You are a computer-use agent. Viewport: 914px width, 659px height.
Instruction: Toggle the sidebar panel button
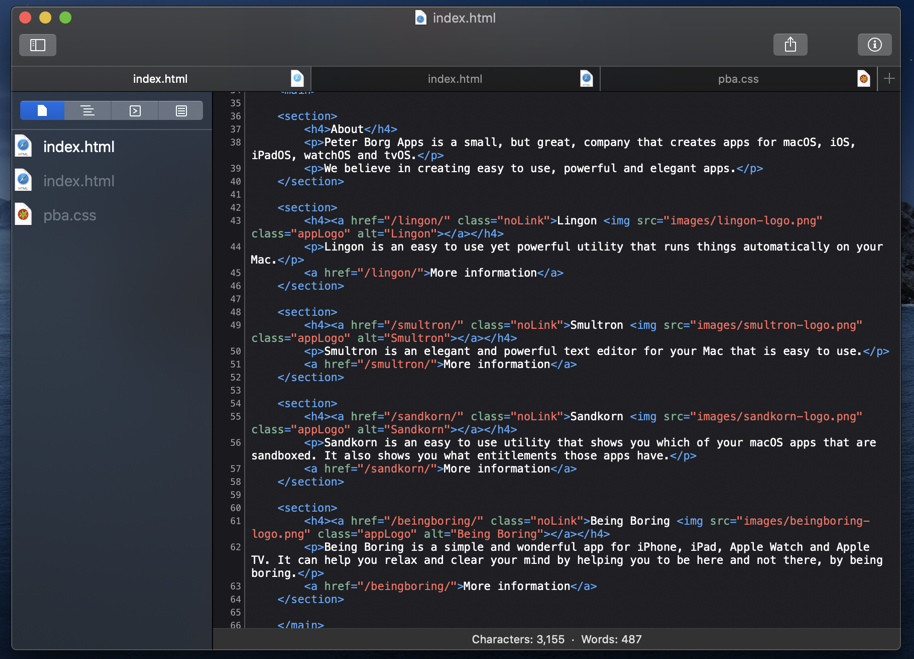coord(37,45)
